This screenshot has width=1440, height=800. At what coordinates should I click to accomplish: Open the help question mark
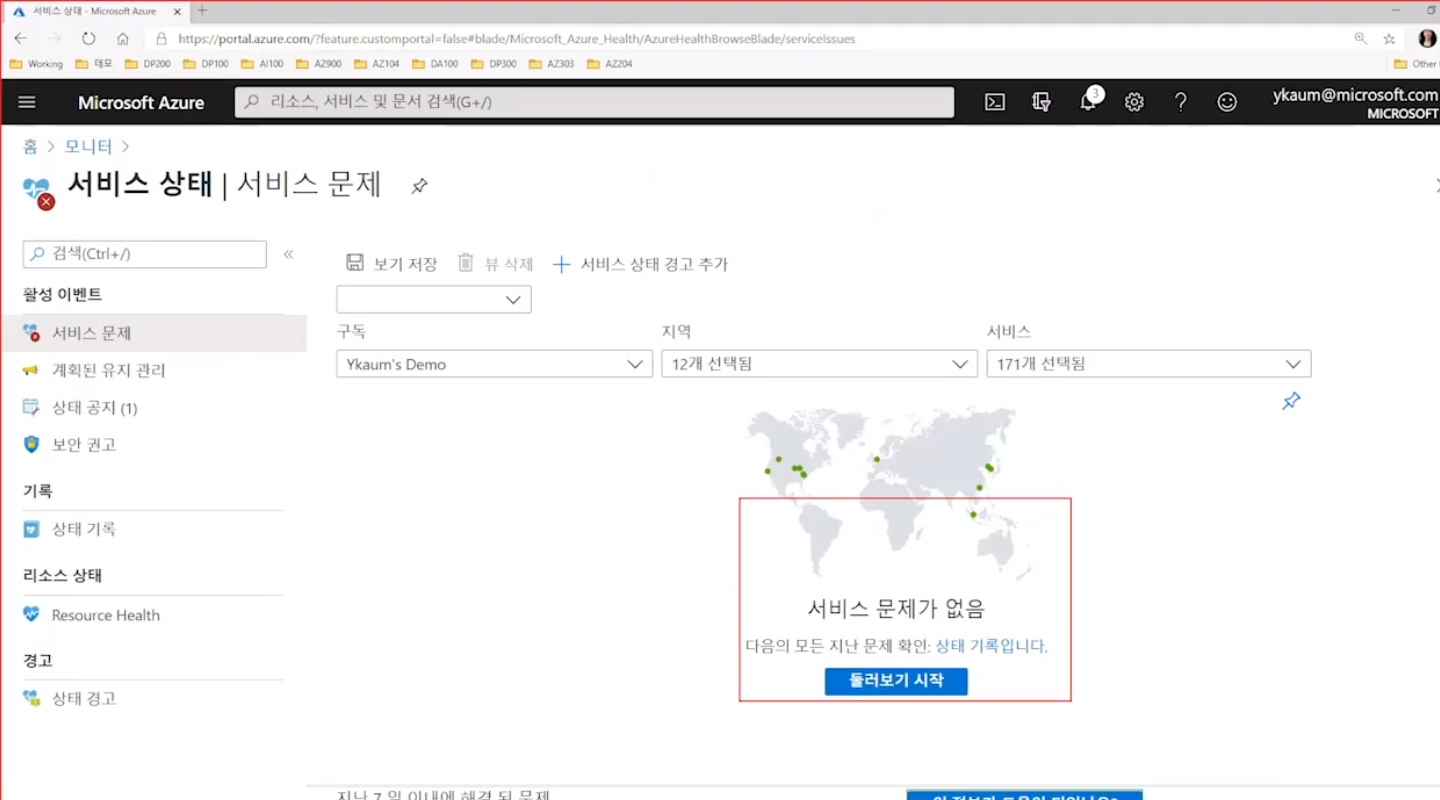point(1181,102)
